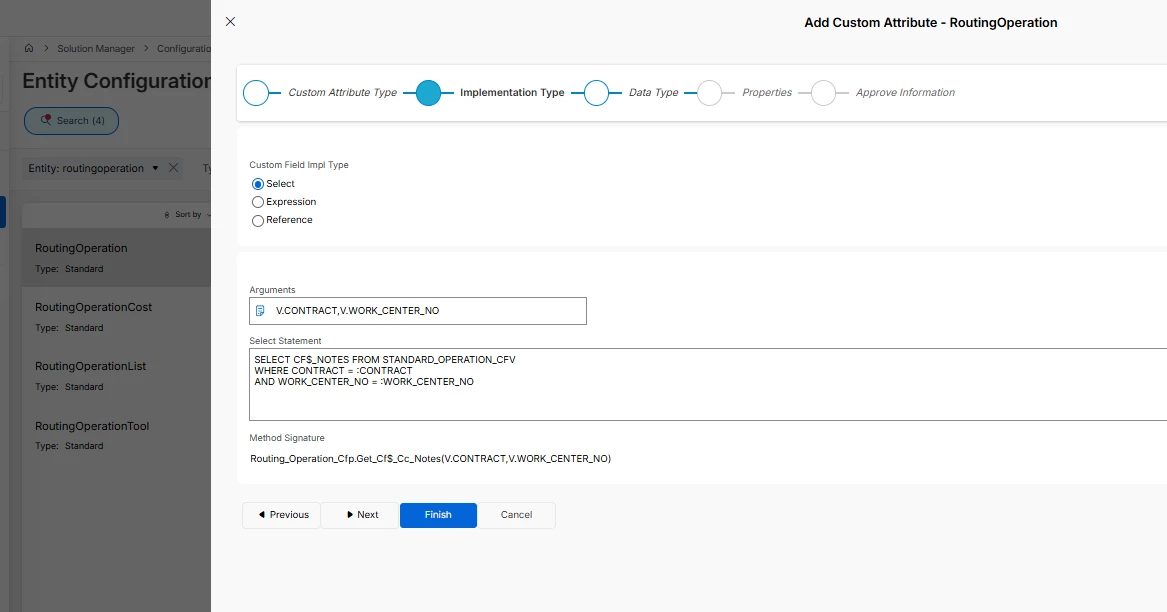The image size is (1167, 612).
Task: Select the Reference radio button
Action: coord(258,220)
